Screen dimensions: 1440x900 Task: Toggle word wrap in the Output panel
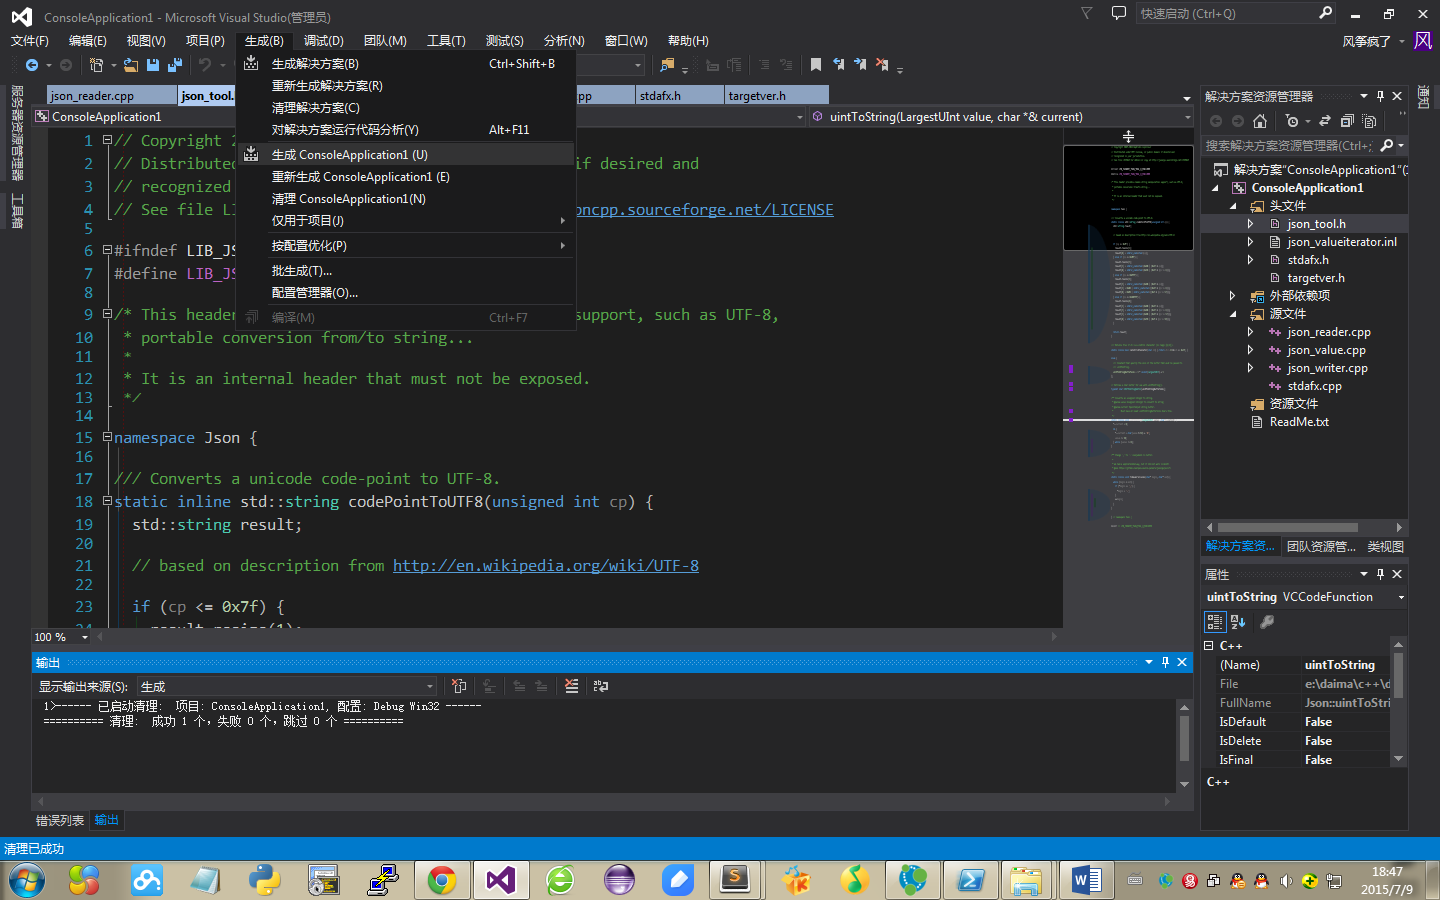(601, 686)
